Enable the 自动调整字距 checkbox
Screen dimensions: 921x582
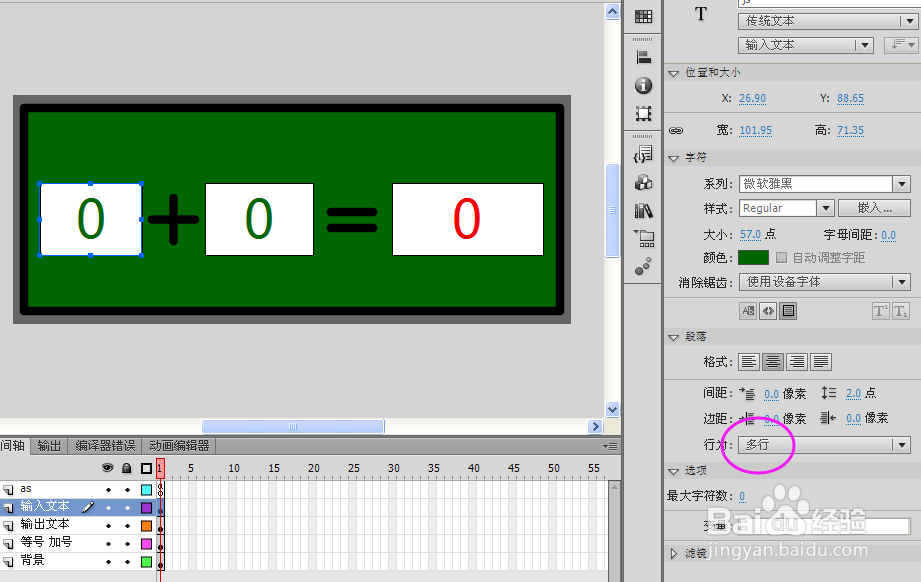coord(784,258)
